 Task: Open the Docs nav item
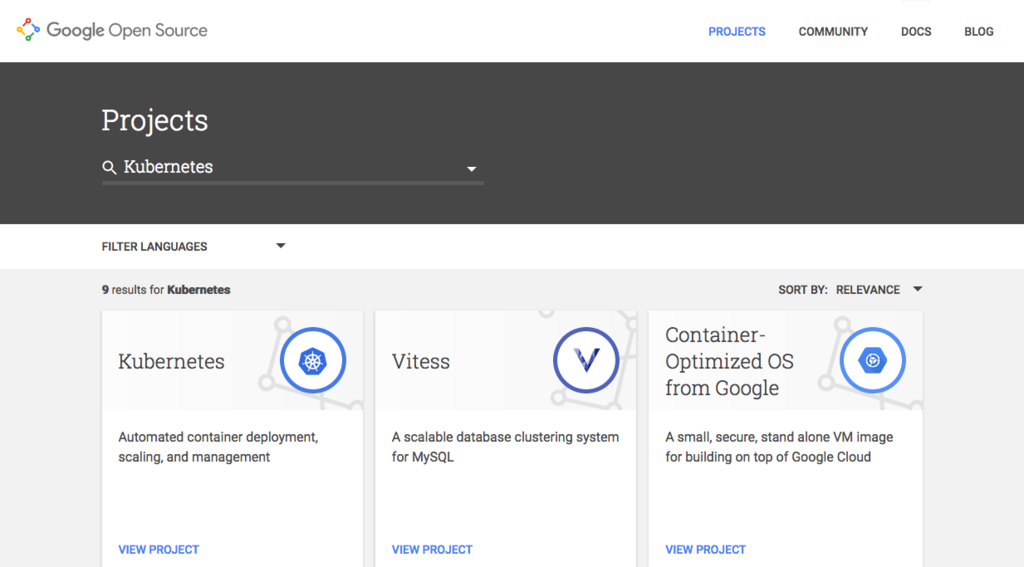tap(916, 31)
